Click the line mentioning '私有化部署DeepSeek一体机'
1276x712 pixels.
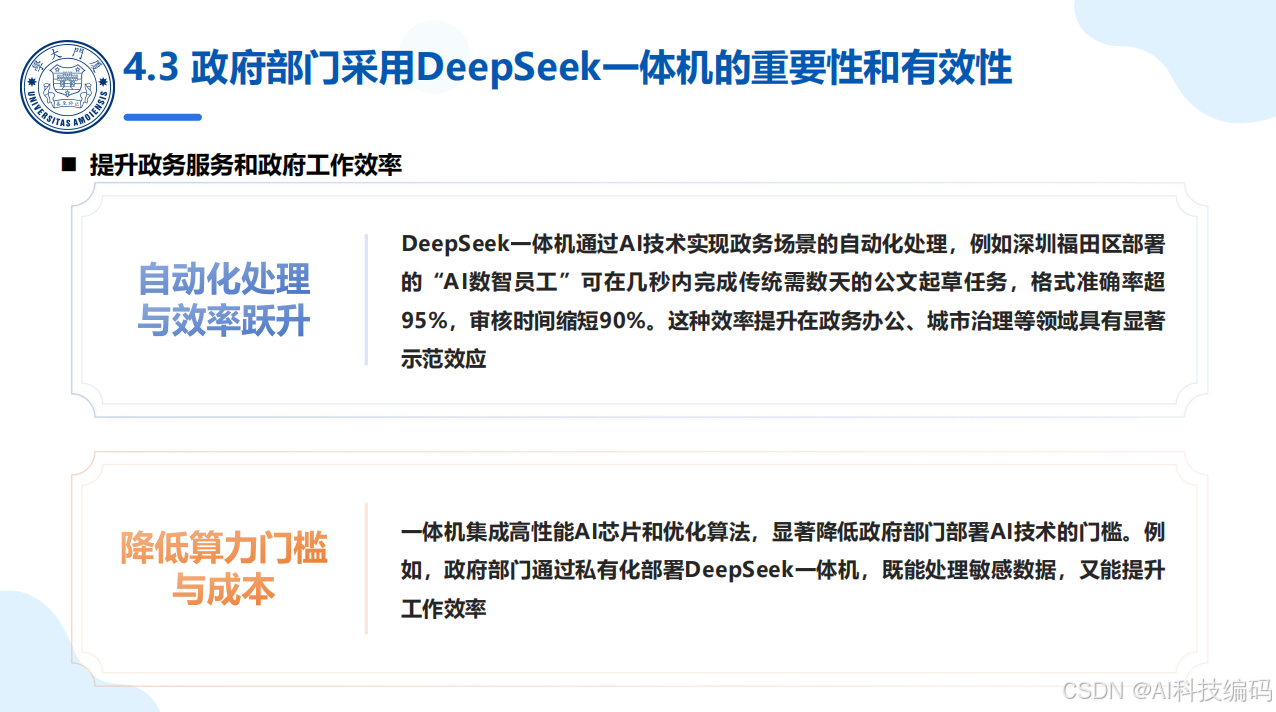(783, 570)
